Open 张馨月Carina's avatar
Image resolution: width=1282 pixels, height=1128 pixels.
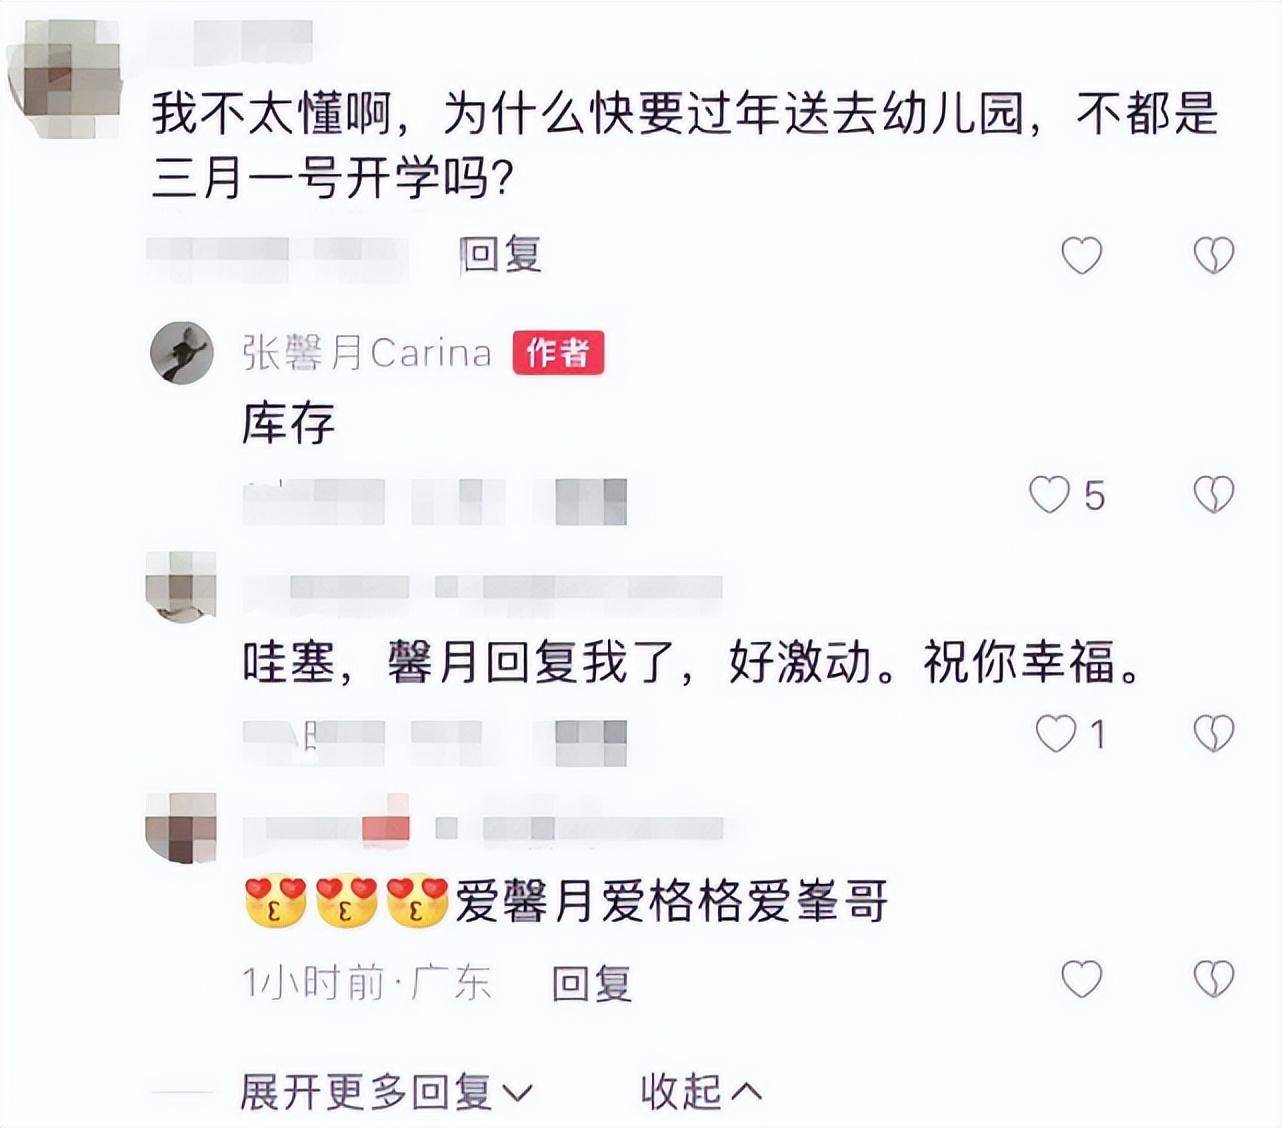coord(182,353)
